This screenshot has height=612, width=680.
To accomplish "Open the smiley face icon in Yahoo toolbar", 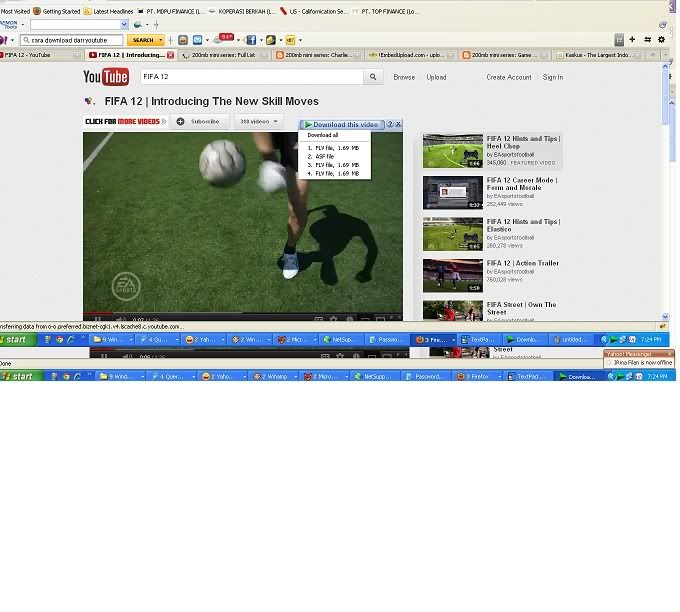I will (183, 40).
